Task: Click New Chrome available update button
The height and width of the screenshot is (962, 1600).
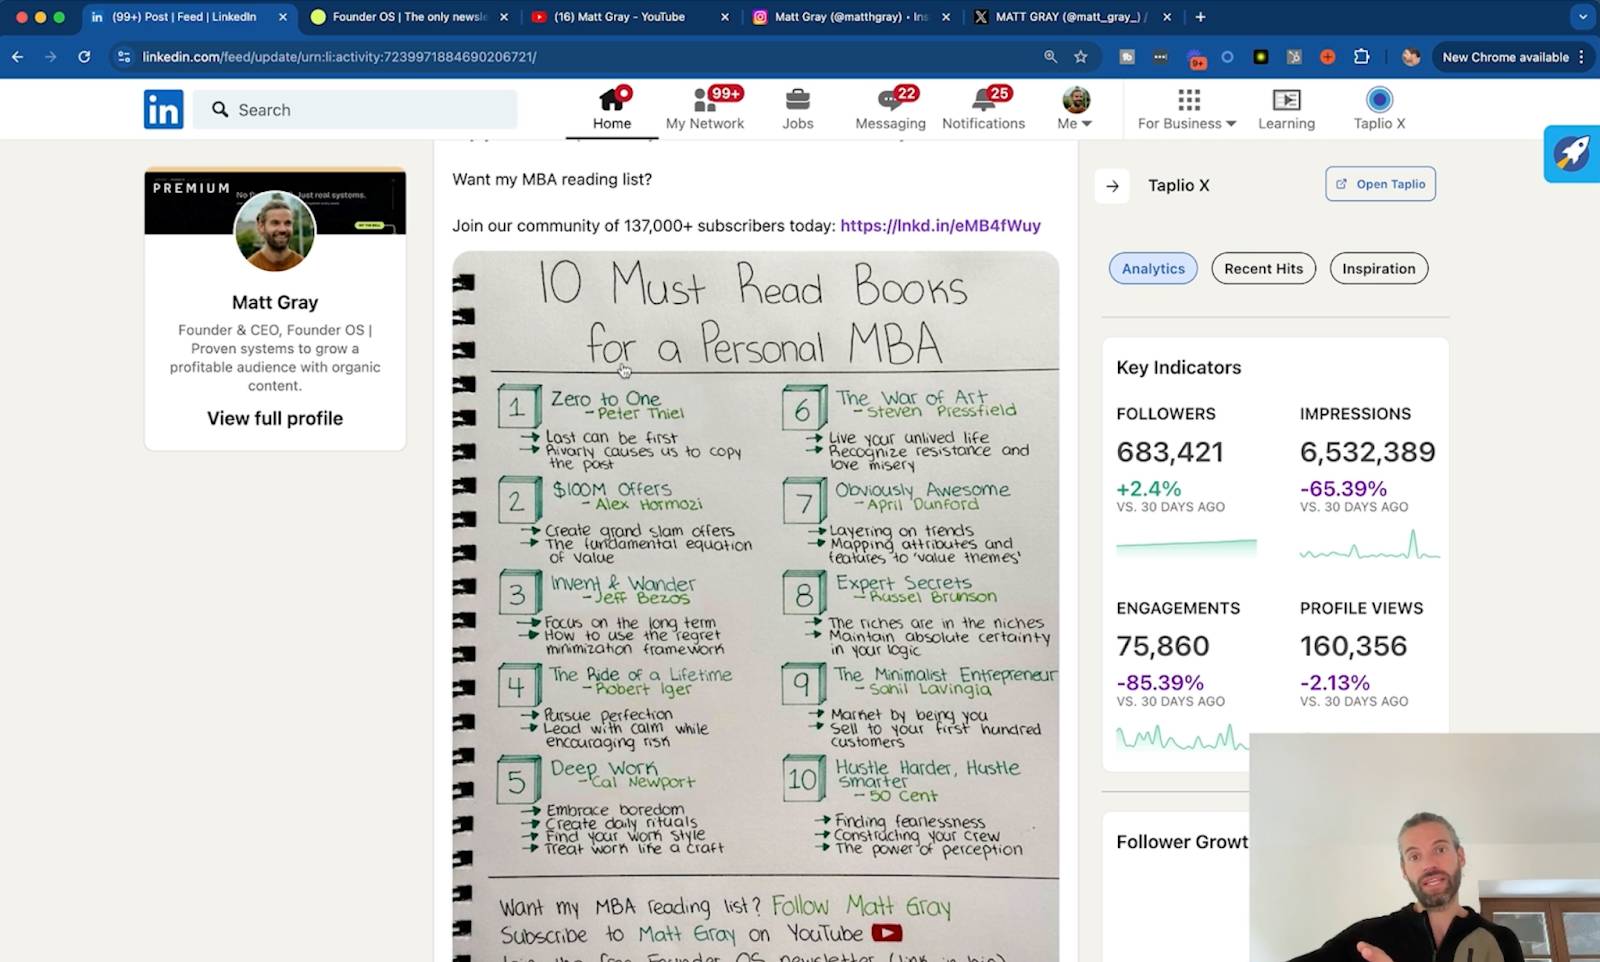Action: click(1505, 57)
